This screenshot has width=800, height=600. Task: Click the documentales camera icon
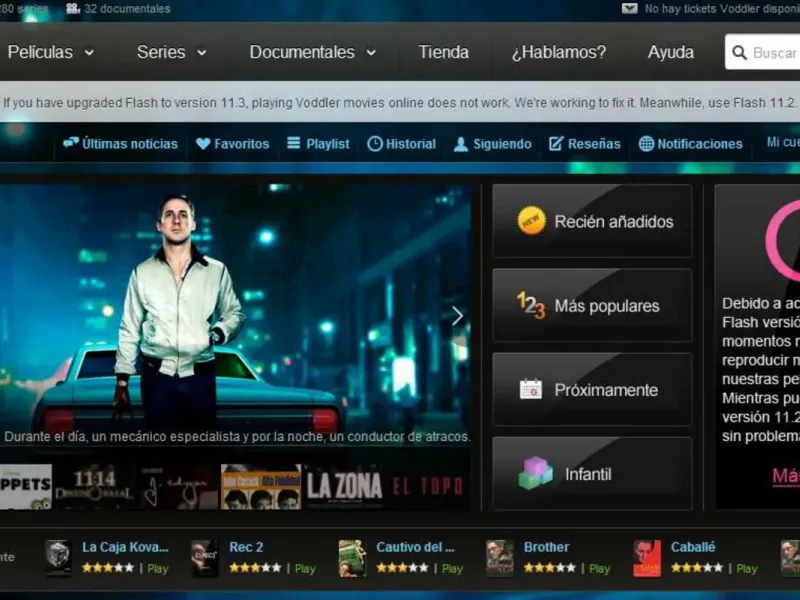(73, 8)
